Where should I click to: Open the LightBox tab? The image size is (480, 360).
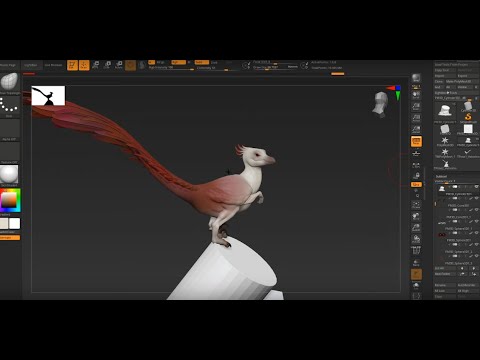pyautogui.click(x=31, y=65)
